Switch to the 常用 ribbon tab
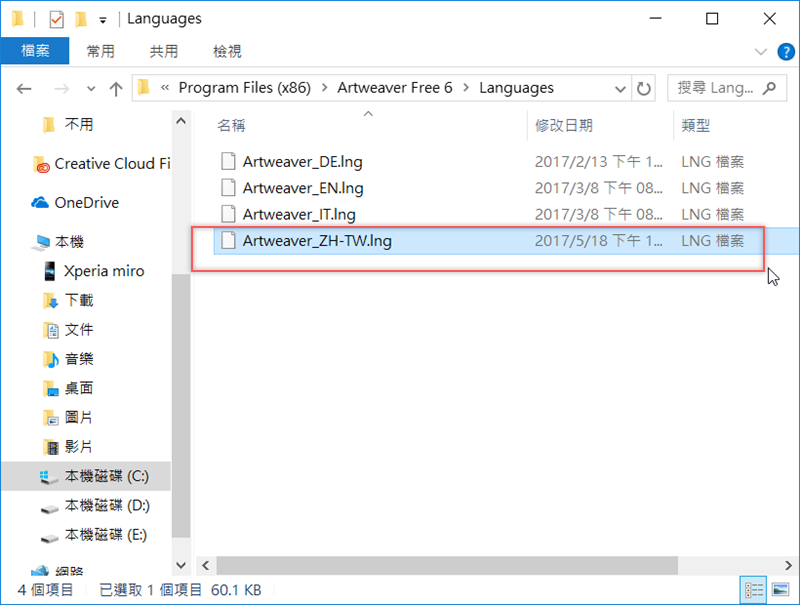This screenshot has height=605, width=800. point(101,51)
